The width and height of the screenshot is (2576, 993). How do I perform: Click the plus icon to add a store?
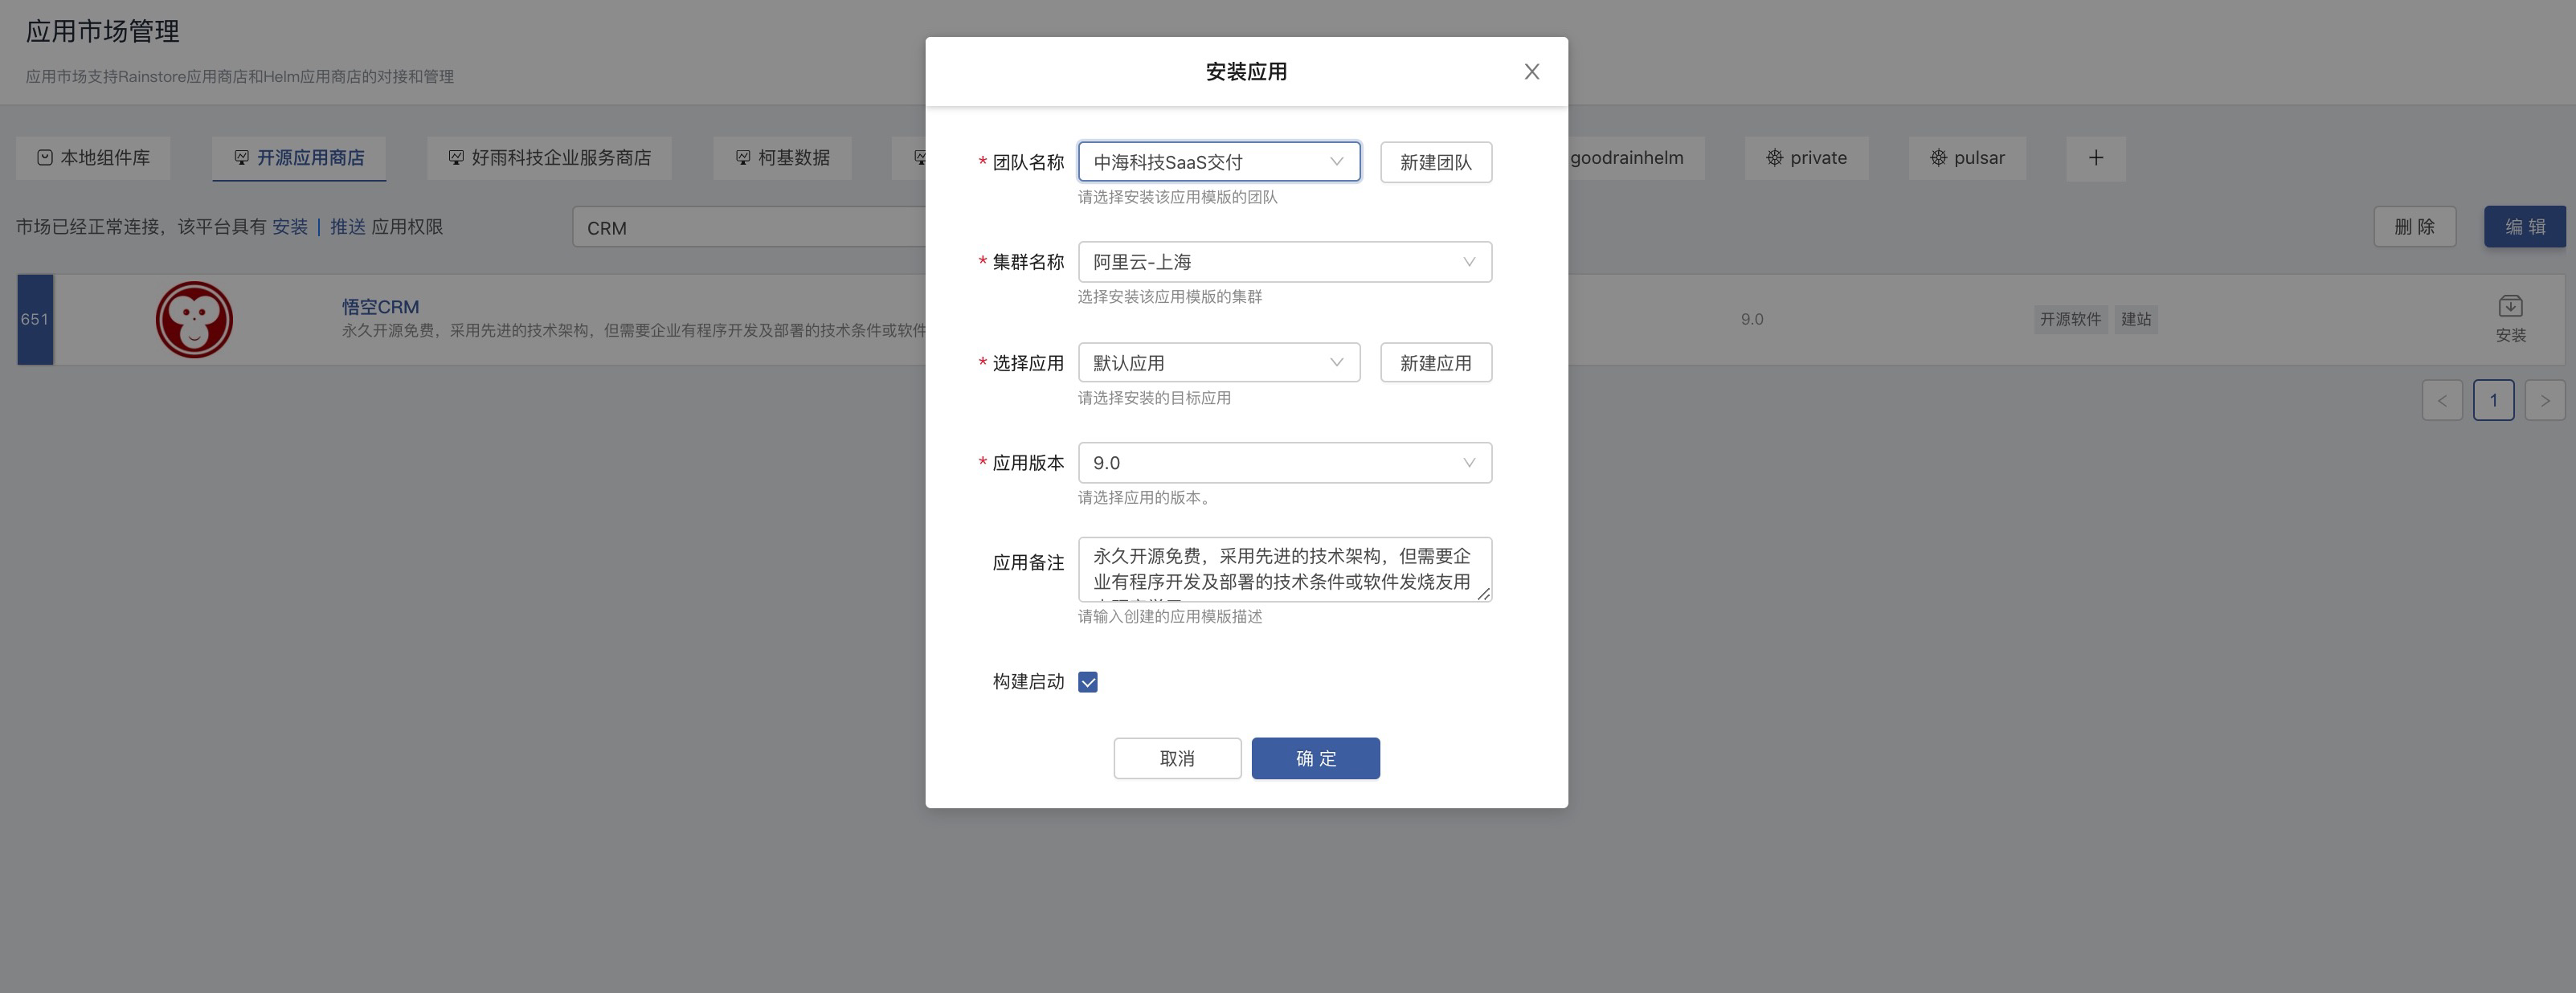[x=2095, y=158]
